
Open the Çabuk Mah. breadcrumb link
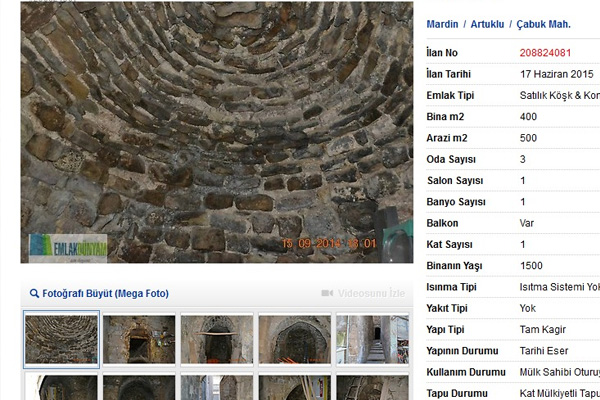pyautogui.click(x=543, y=24)
